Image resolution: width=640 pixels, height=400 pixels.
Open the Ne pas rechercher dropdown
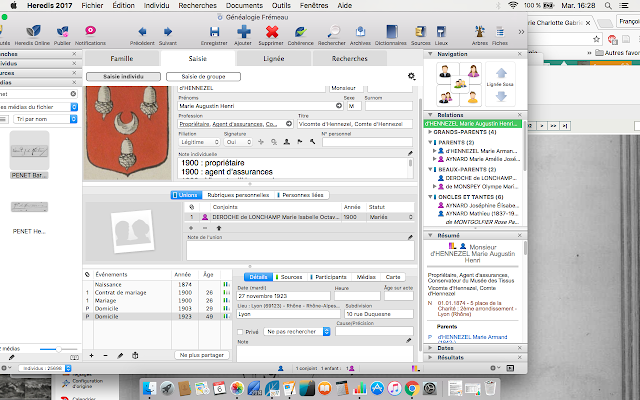click(297, 331)
